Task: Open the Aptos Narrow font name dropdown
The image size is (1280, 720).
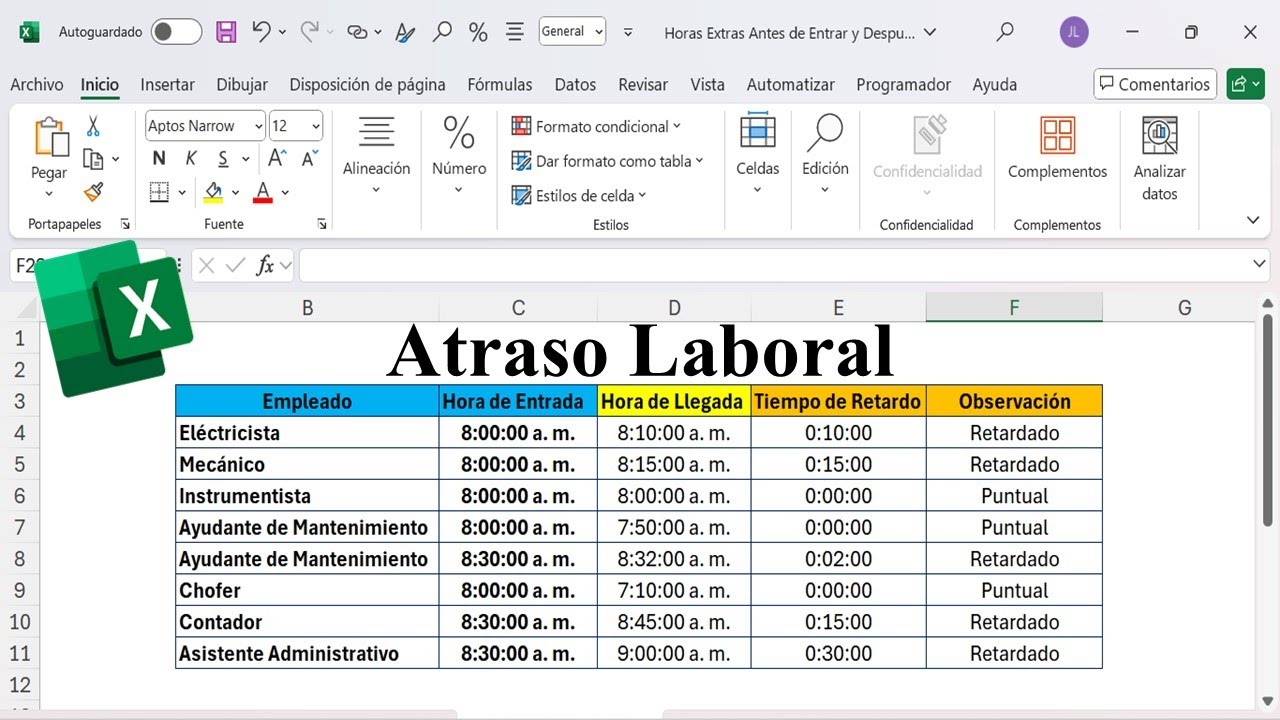Action: click(x=258, y=126)
